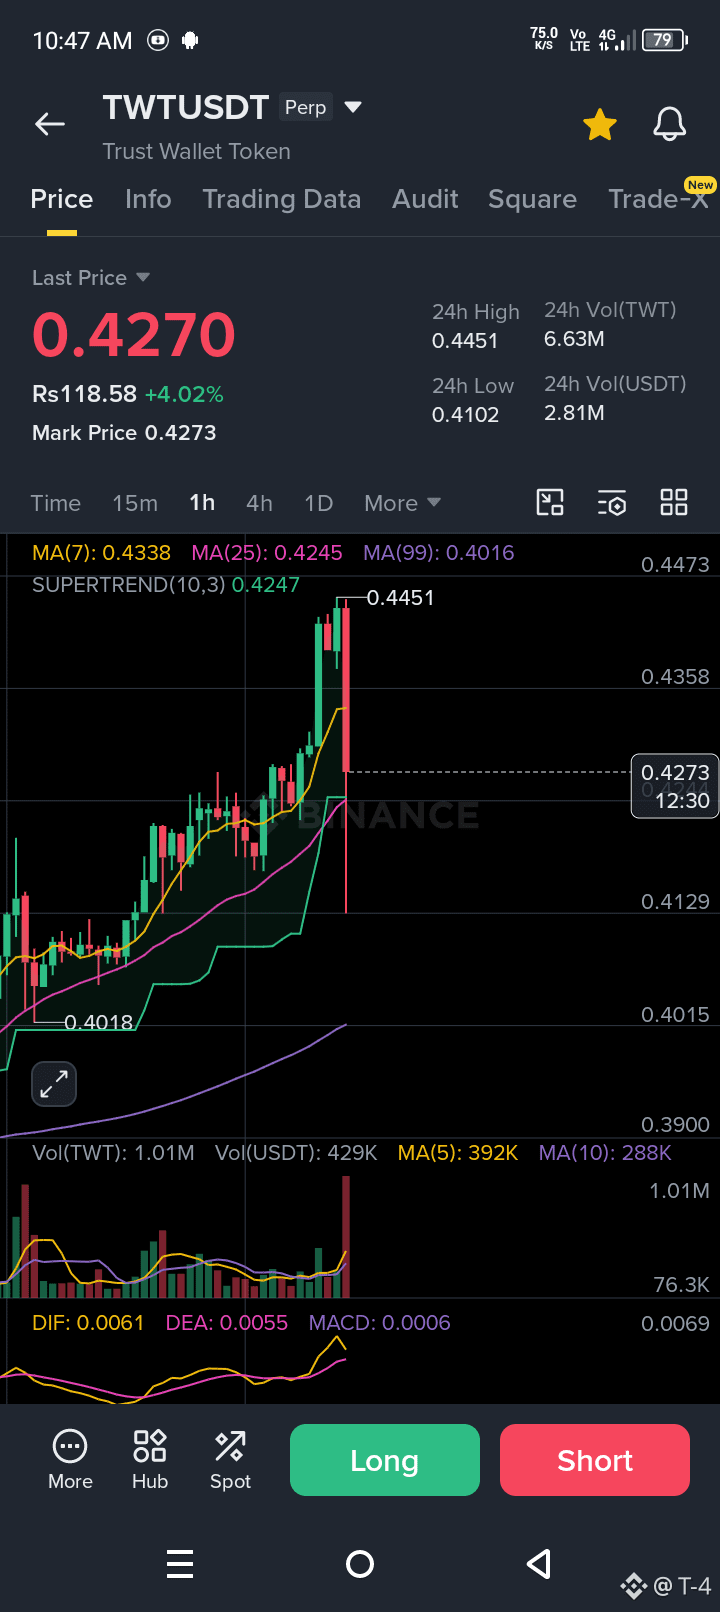Tap the battery indicator in status bar
Screen dimensions: 720x1612
(665, 40)
